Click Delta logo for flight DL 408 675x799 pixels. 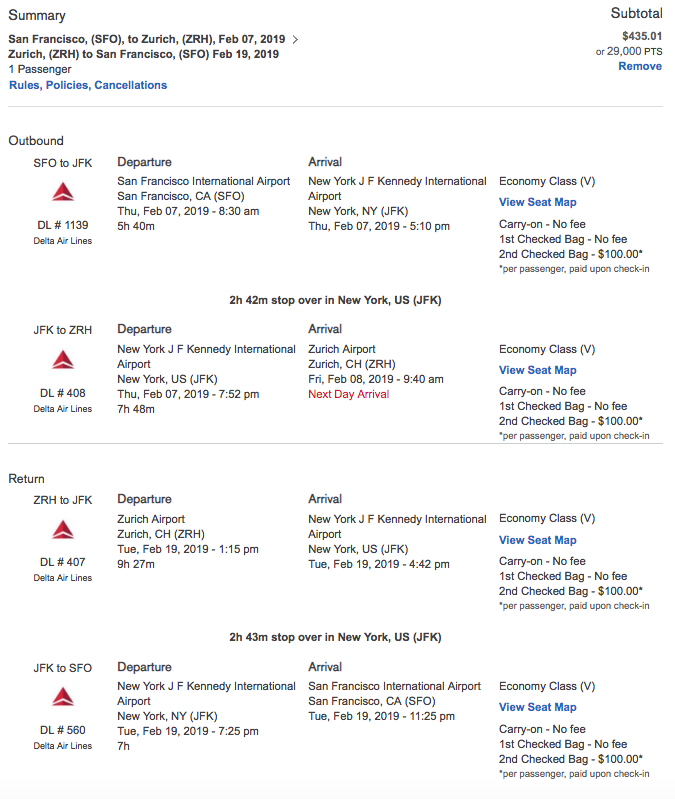tap(63, 360)
